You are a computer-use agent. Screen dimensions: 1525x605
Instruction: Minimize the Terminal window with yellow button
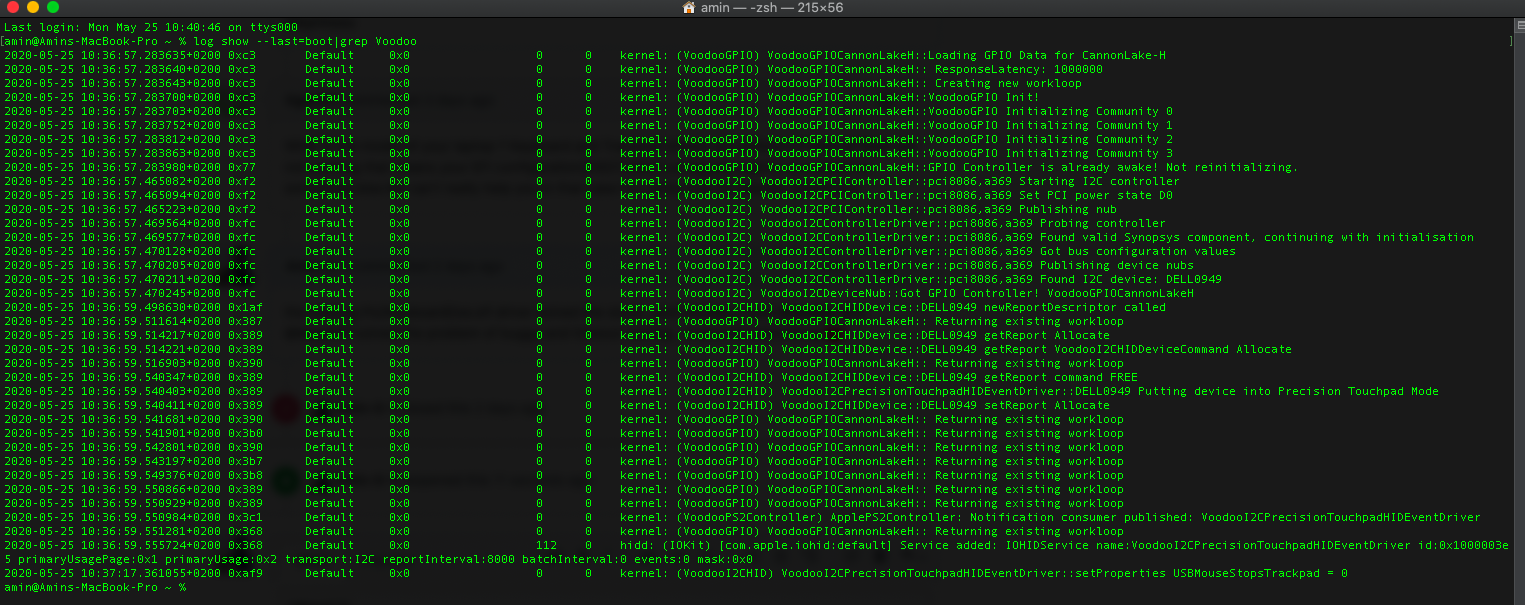pyautogui.click(x=33, y=7)
